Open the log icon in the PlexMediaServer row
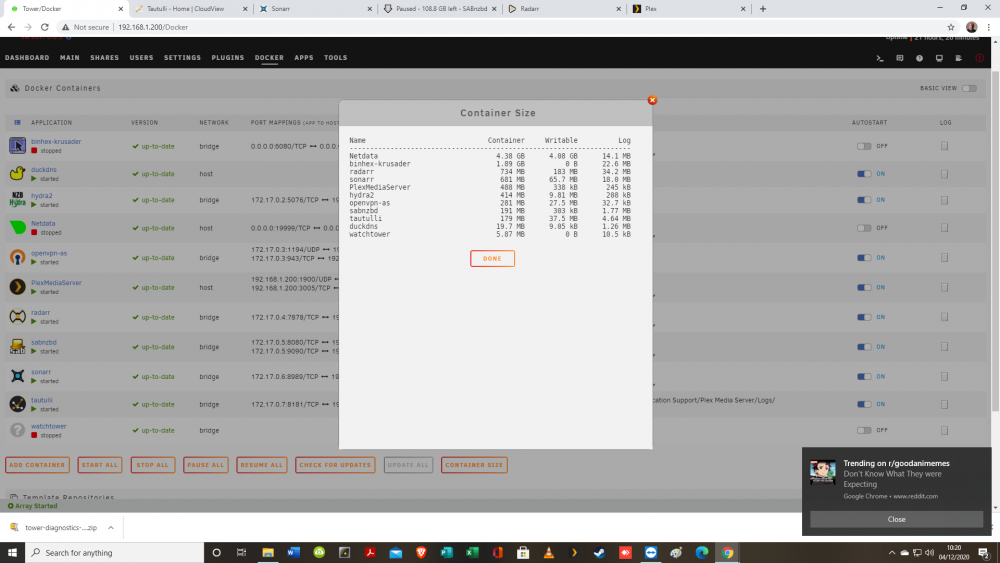This screenshot has height=563, width=1000. (x=945, y=288)
